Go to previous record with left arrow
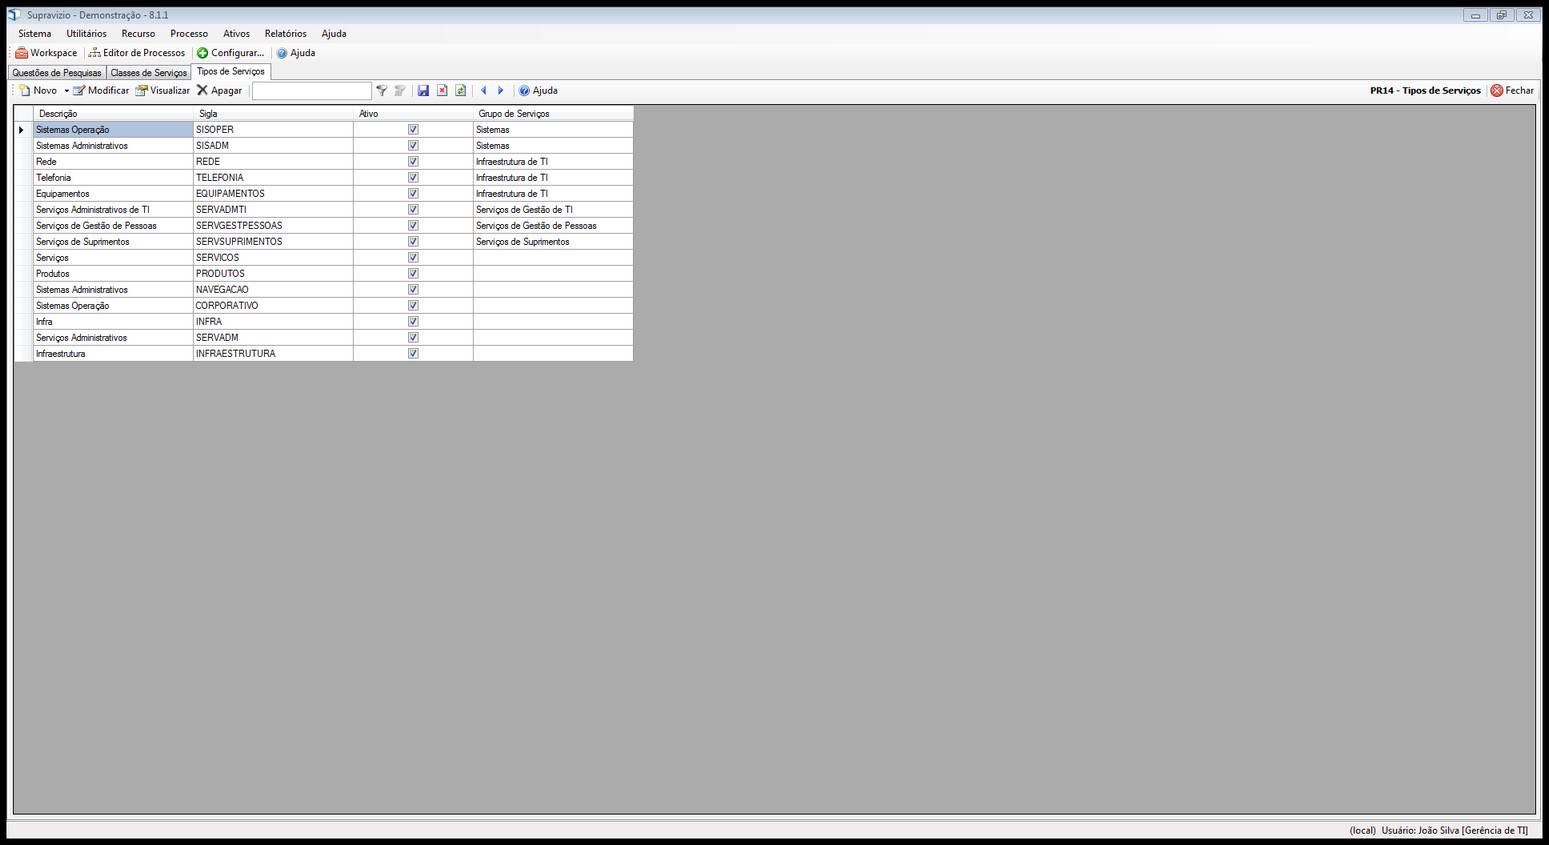The width and height of the screenshot is (1549, 845). point(484,91)
